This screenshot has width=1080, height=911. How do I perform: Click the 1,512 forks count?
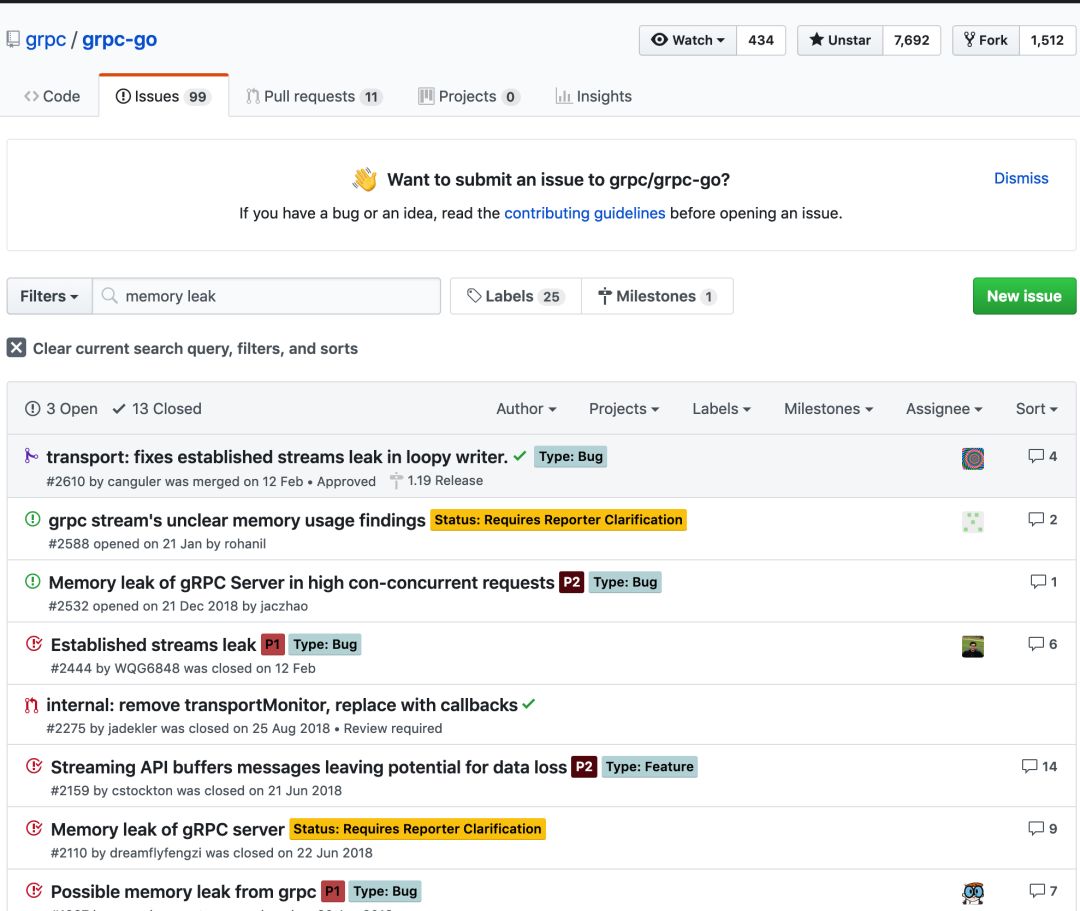pos(1047,40)
